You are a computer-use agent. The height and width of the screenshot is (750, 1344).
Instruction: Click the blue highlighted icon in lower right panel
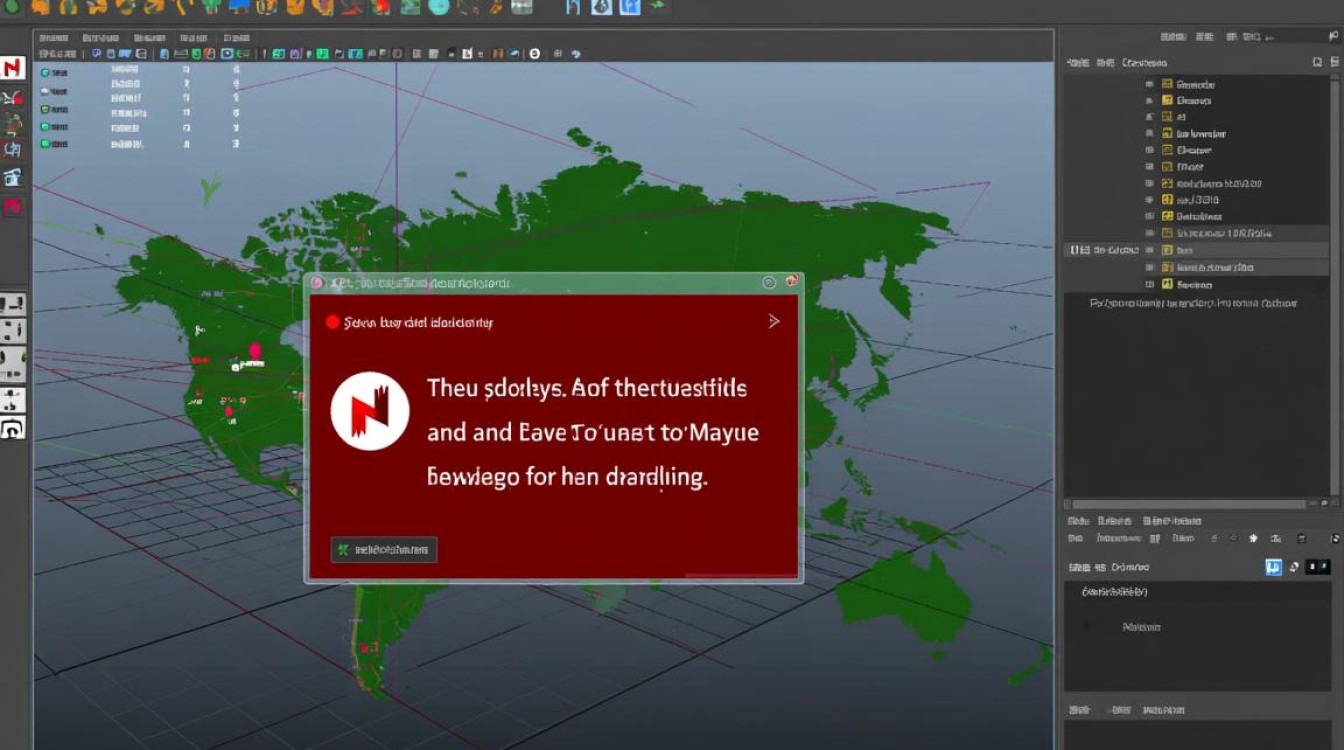click(1274, 567)
